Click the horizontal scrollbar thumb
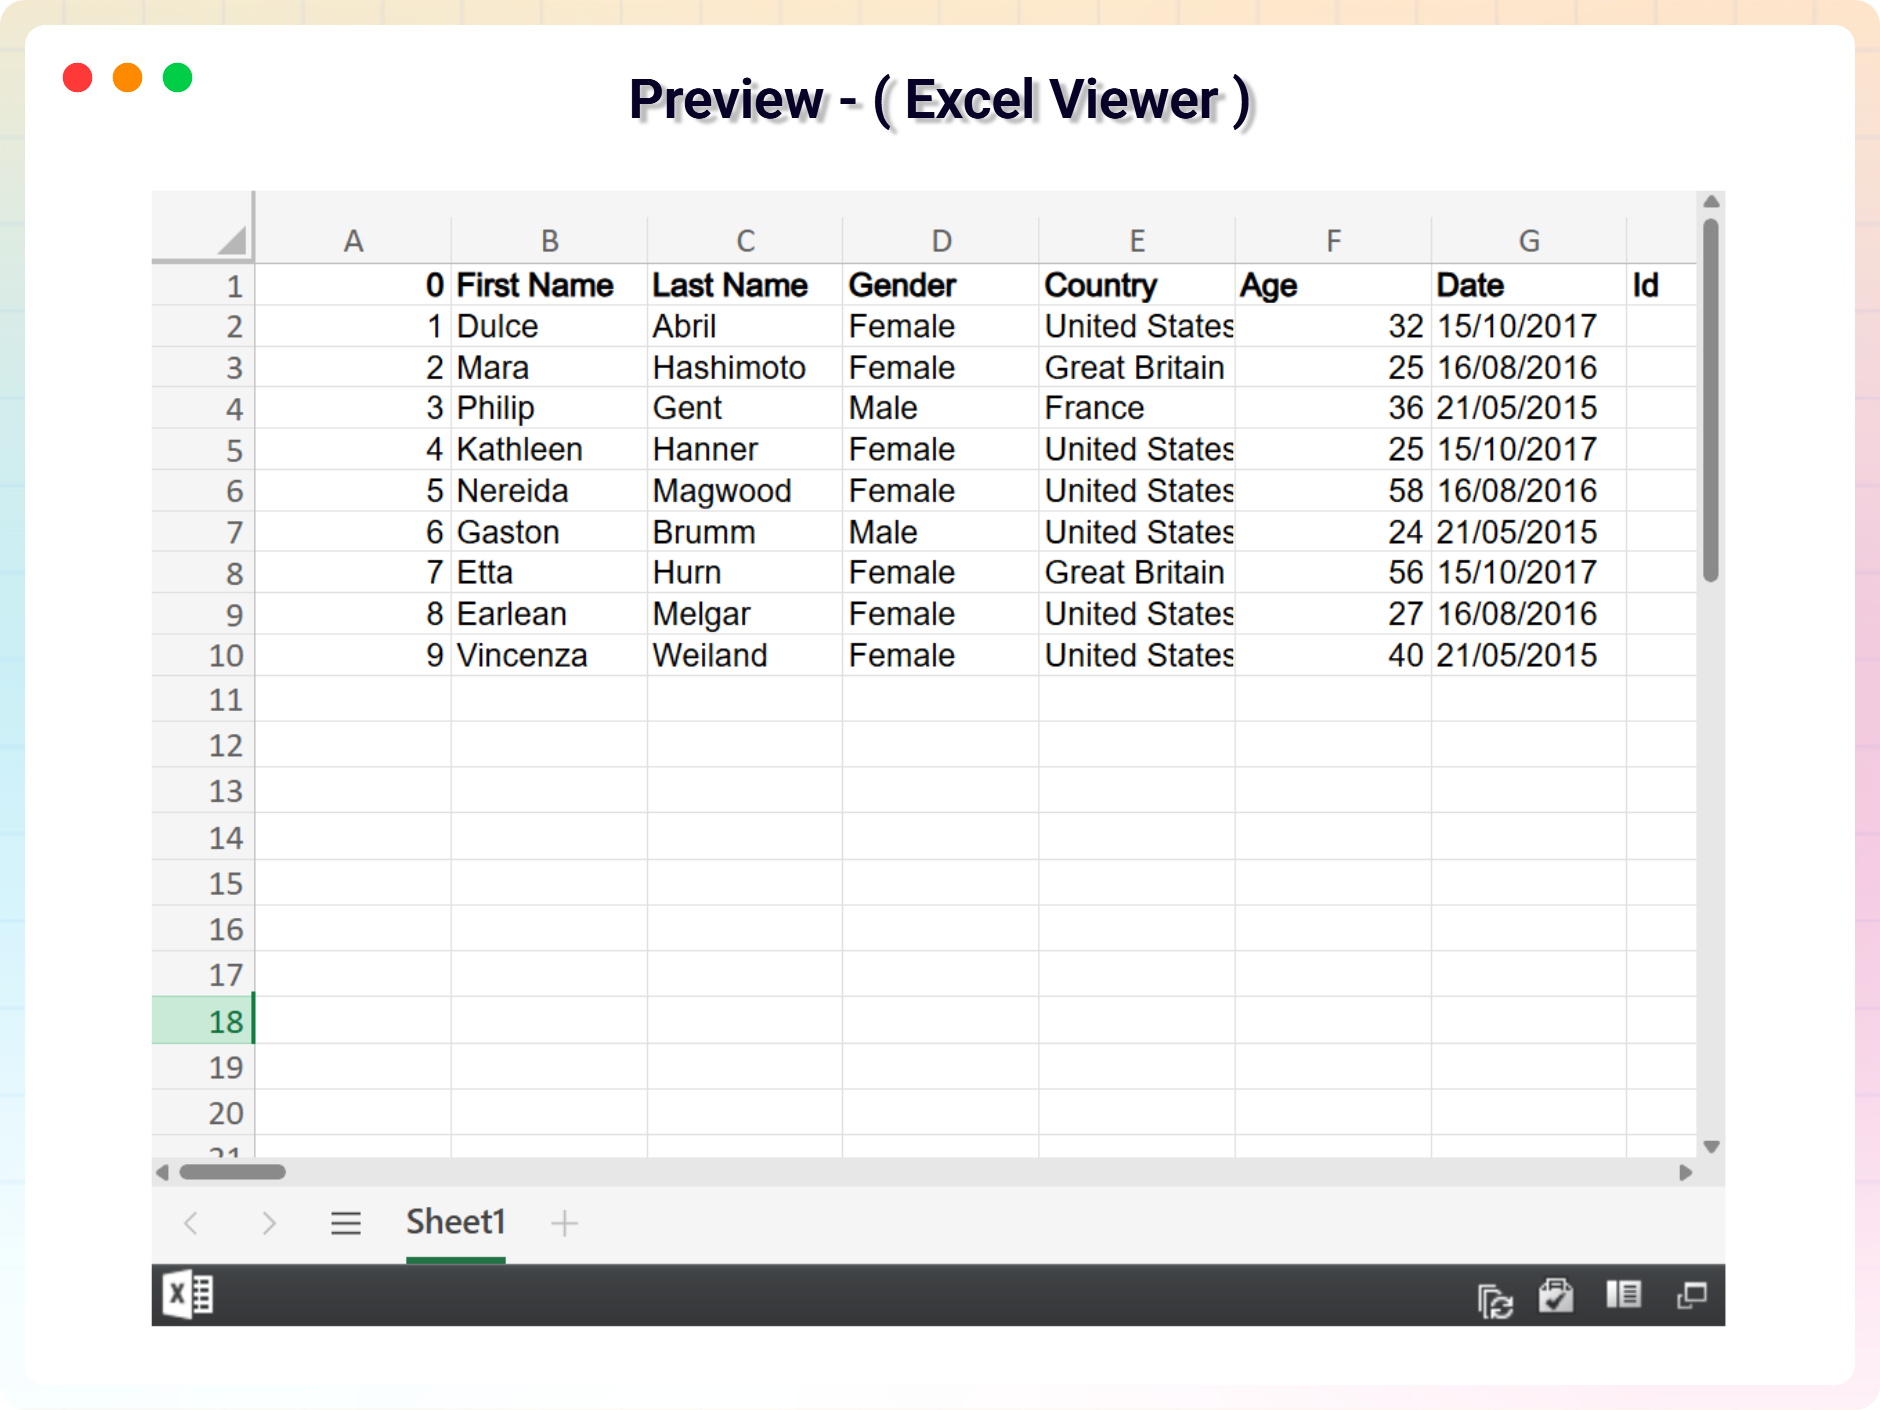1880x1410 pixels. click(233, 1172)
